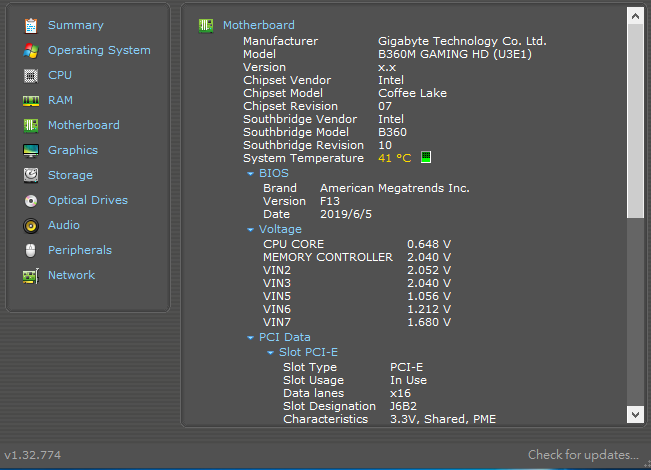Click the Slot Usage value In Use
This screenshot has width=651, height=470.
point(408,380)
